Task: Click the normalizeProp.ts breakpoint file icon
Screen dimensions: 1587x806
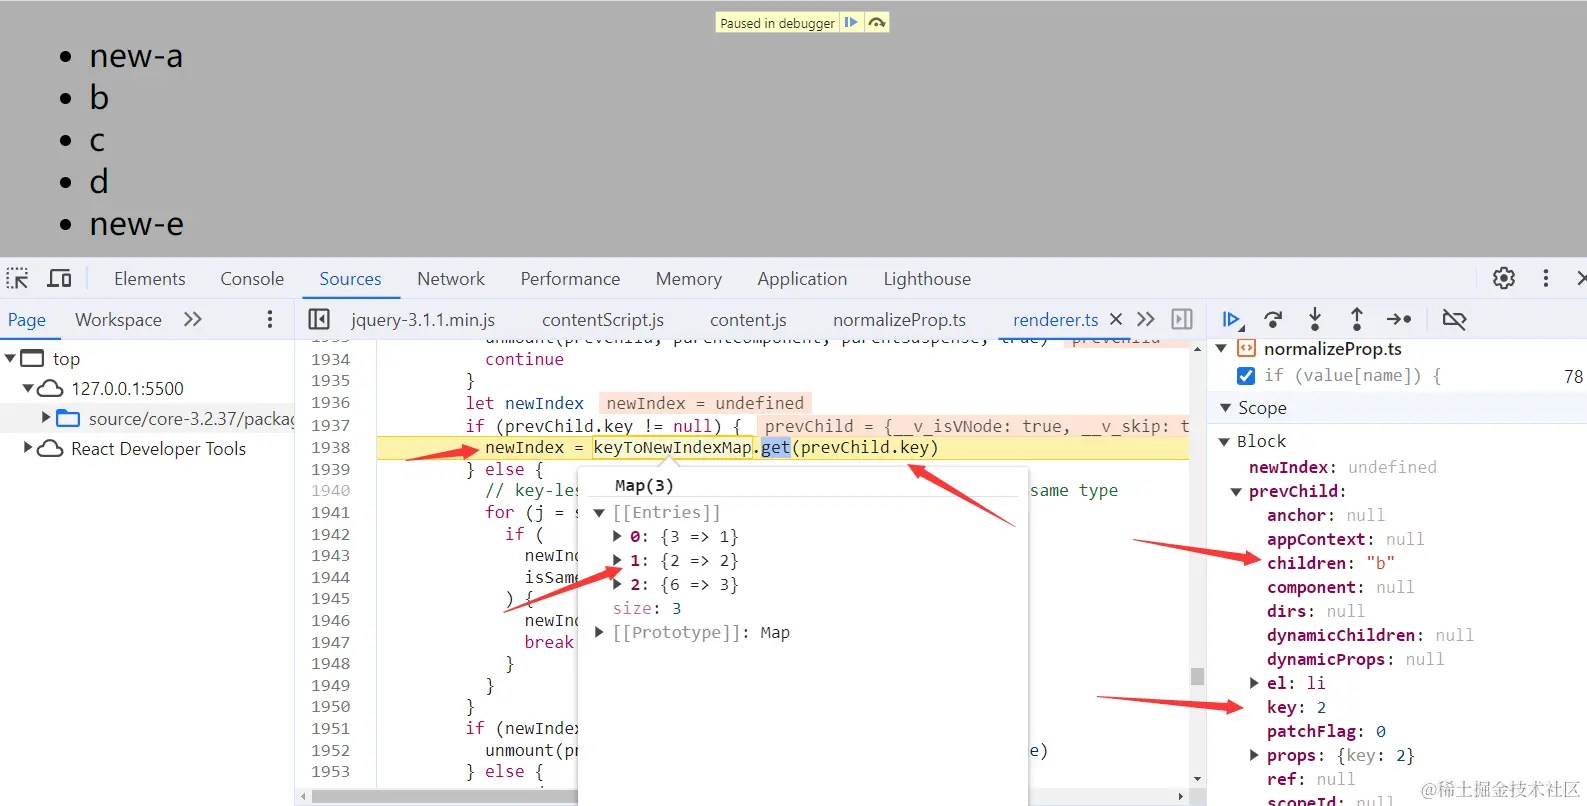Action: (1246, 348)
